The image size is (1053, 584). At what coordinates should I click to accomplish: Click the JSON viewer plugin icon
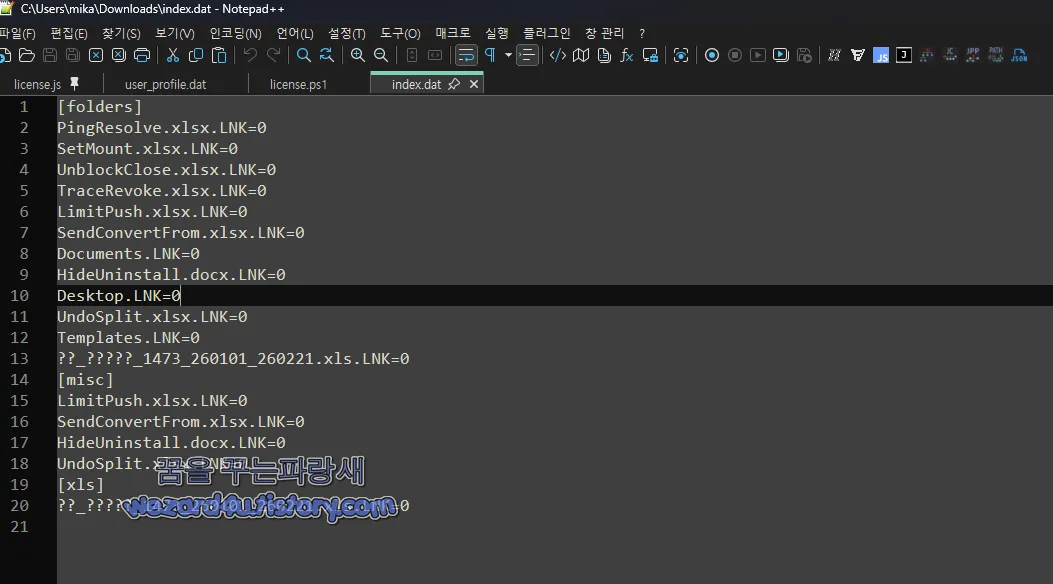[1018, 56]
